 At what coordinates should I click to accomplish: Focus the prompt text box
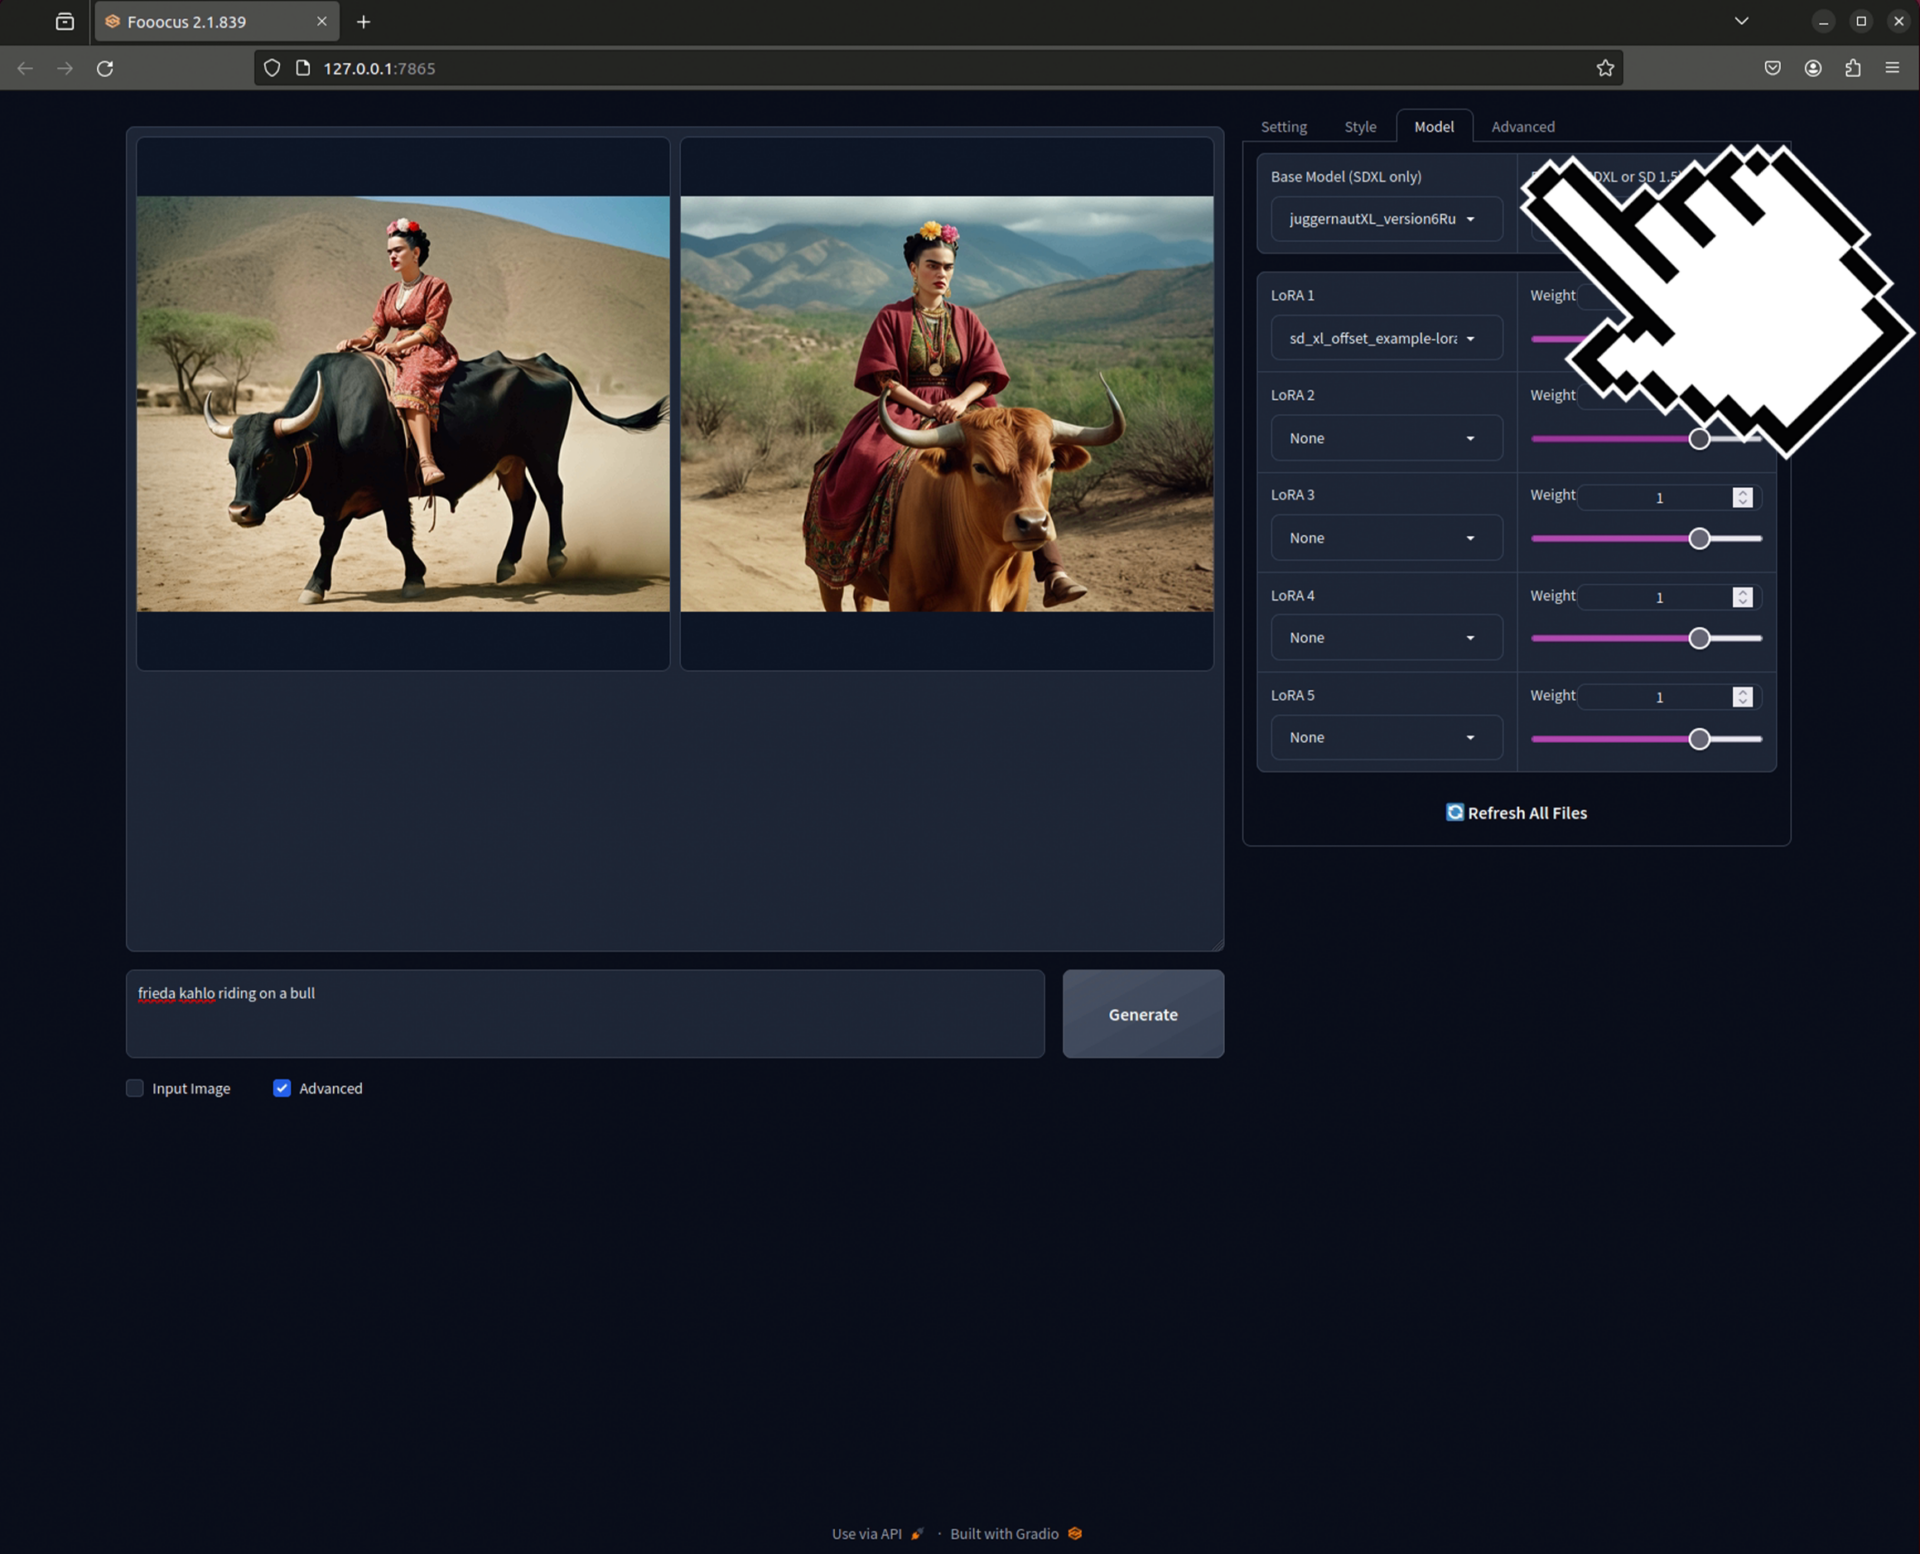pos(585,1014)
